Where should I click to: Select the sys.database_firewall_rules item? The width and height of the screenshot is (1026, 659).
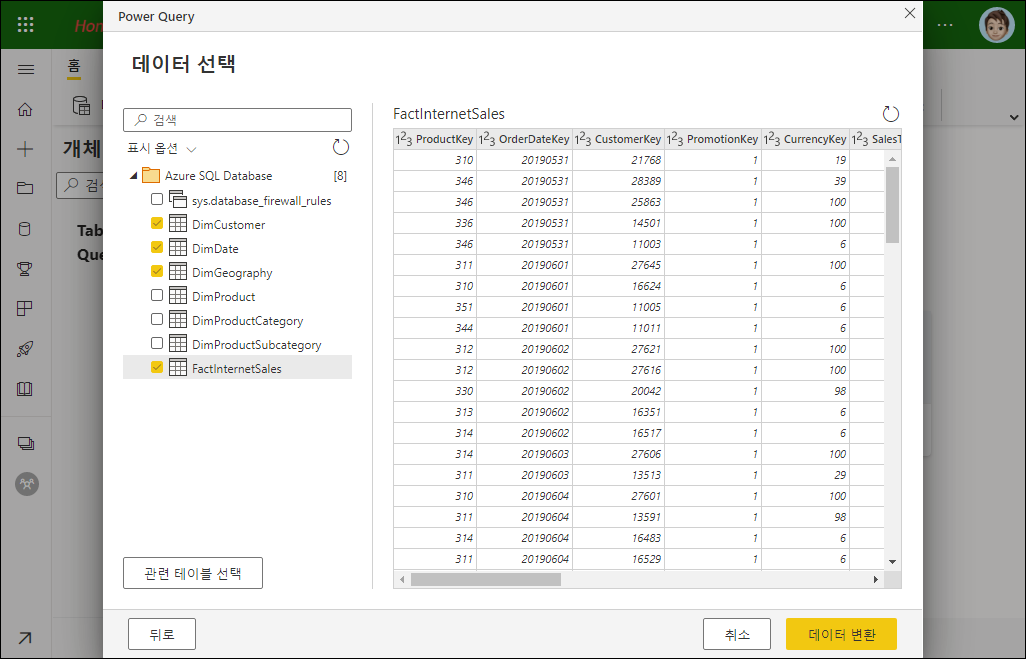click(x=238, y=200)
